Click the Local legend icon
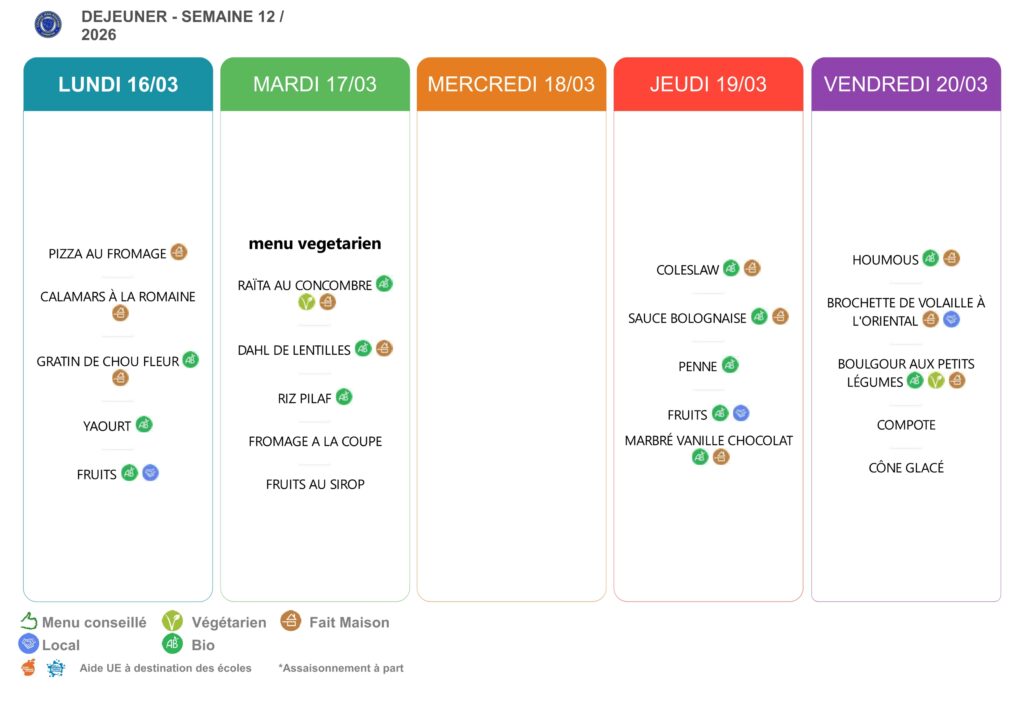The width and height of the screenshot is (1024, 724). tap(28, 644)
